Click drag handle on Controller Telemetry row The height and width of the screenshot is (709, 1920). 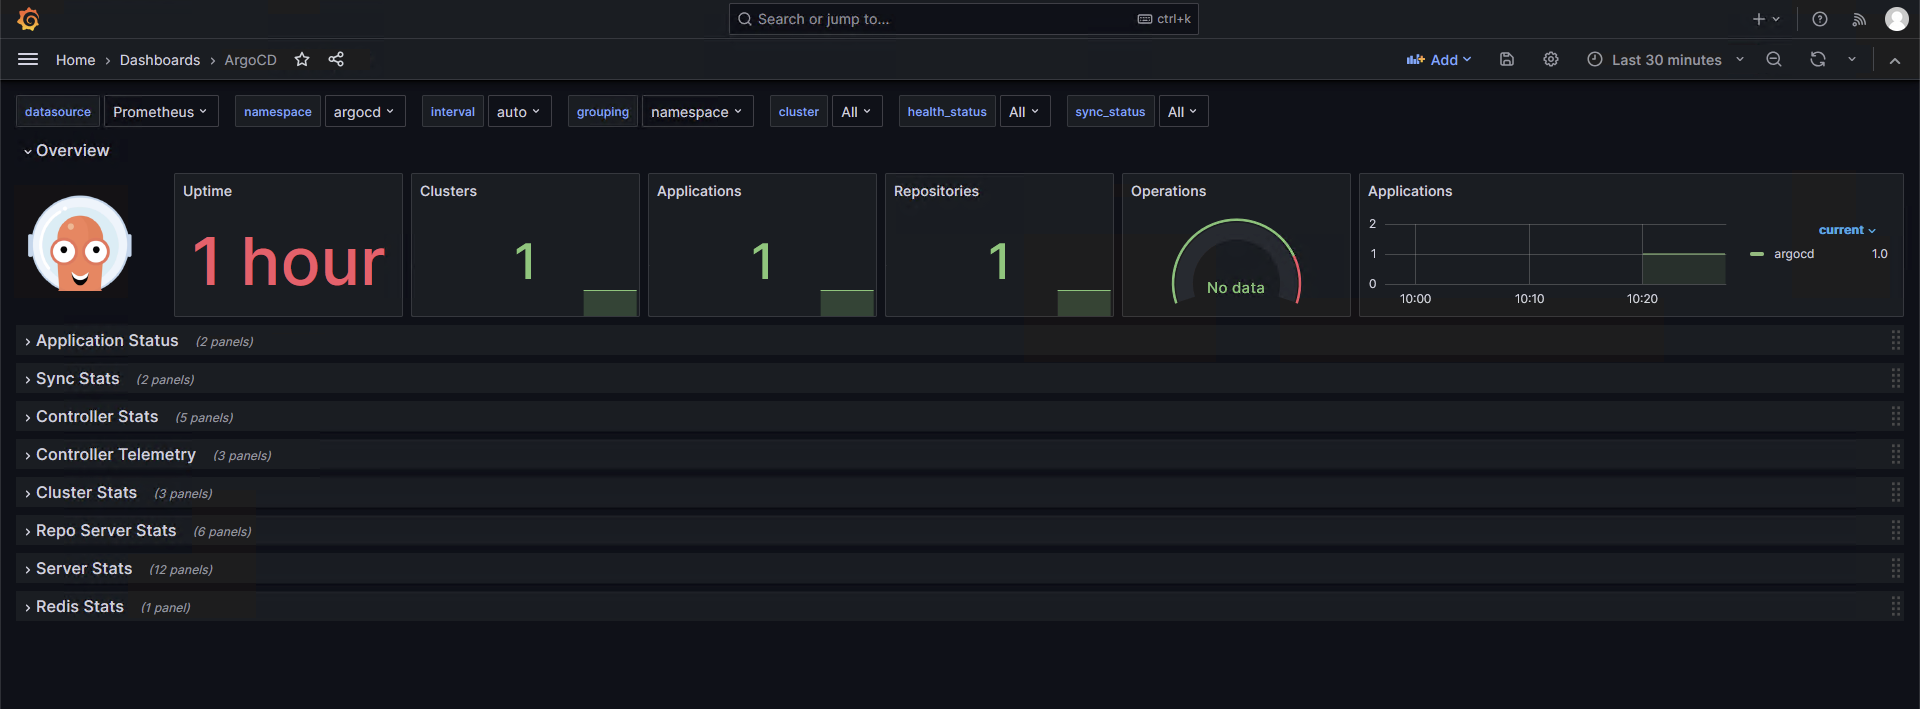coord(1896,455)
